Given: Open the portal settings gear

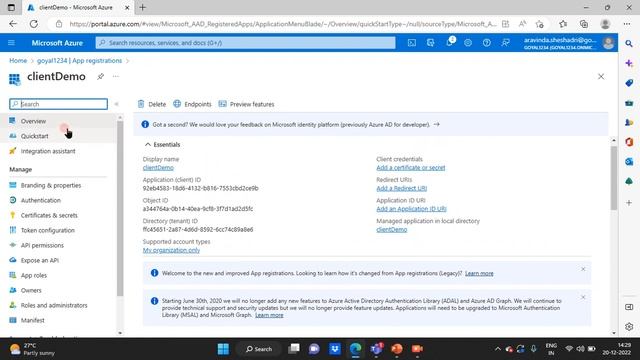Looking at the screenshot, I should click(468, 43).
